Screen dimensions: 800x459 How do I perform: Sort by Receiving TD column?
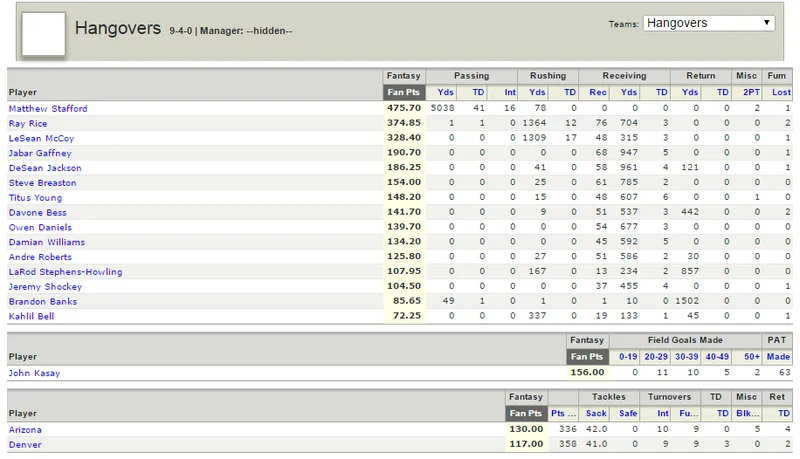click(662, 92)
